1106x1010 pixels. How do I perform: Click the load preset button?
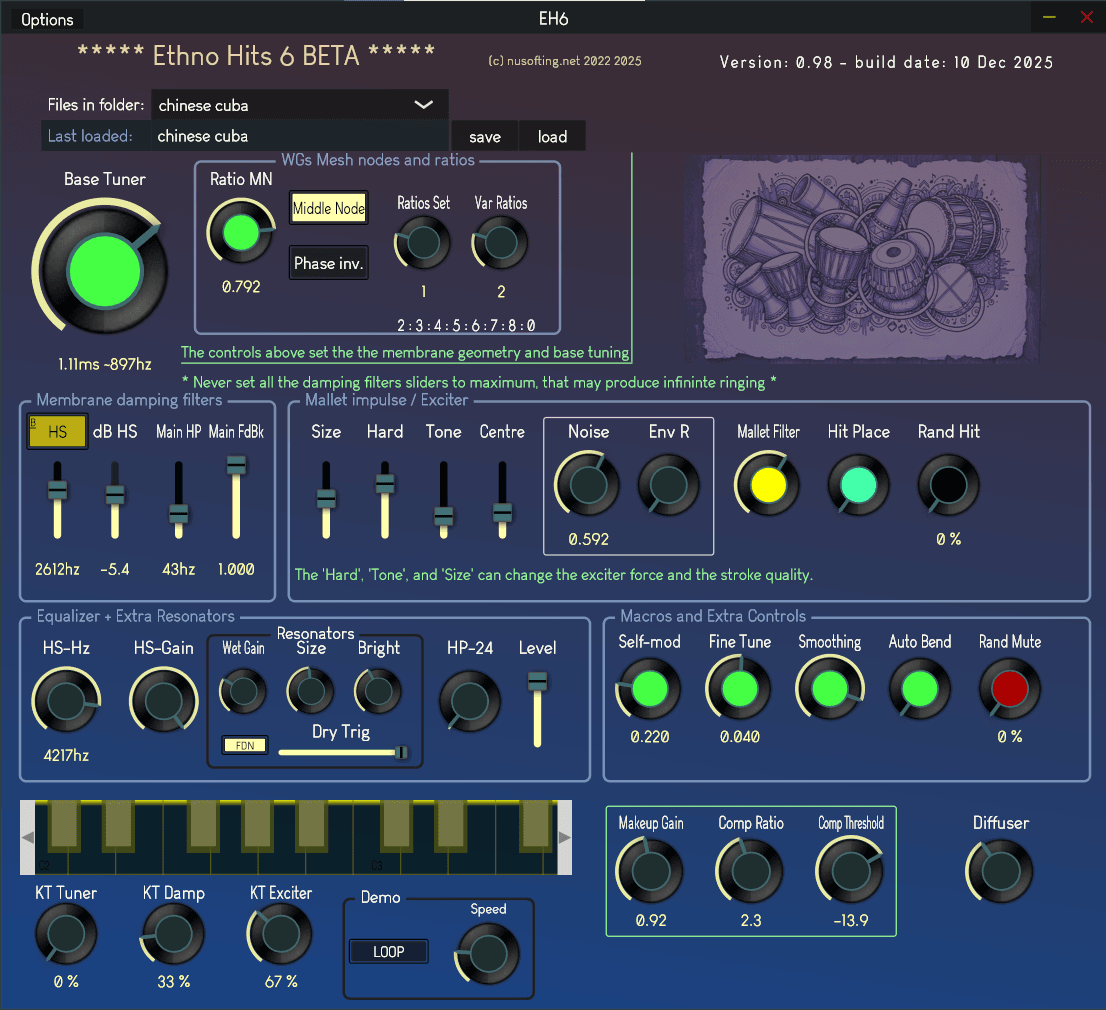pos(552,137)
